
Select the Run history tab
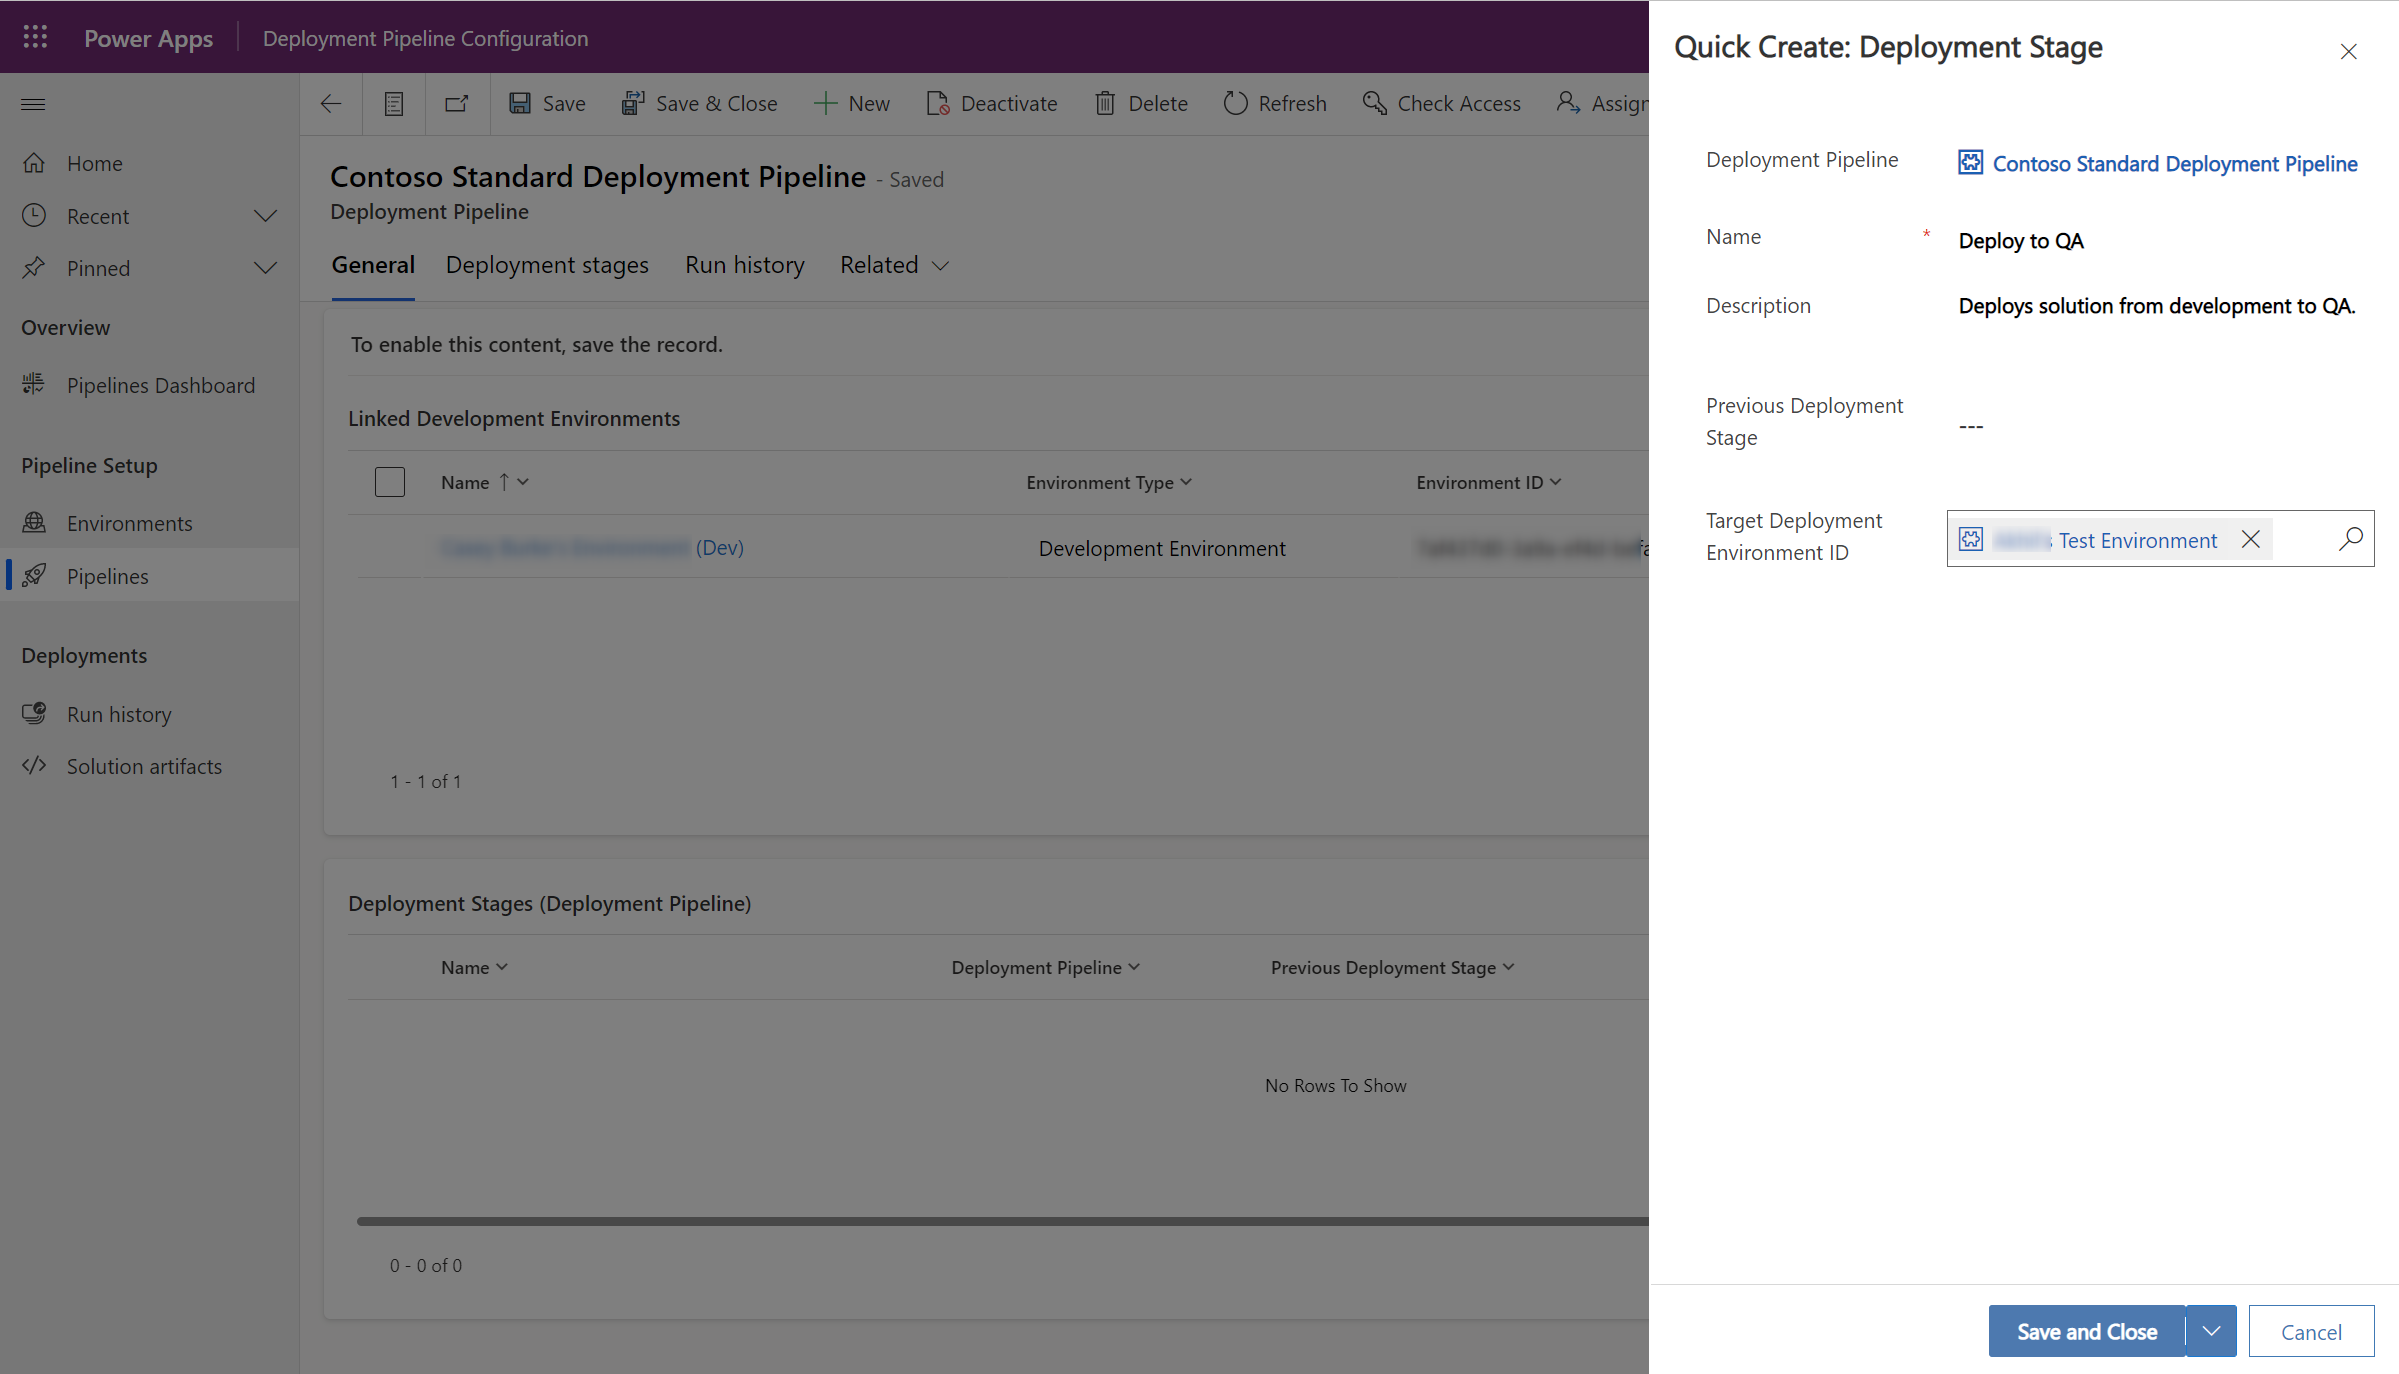745,264
